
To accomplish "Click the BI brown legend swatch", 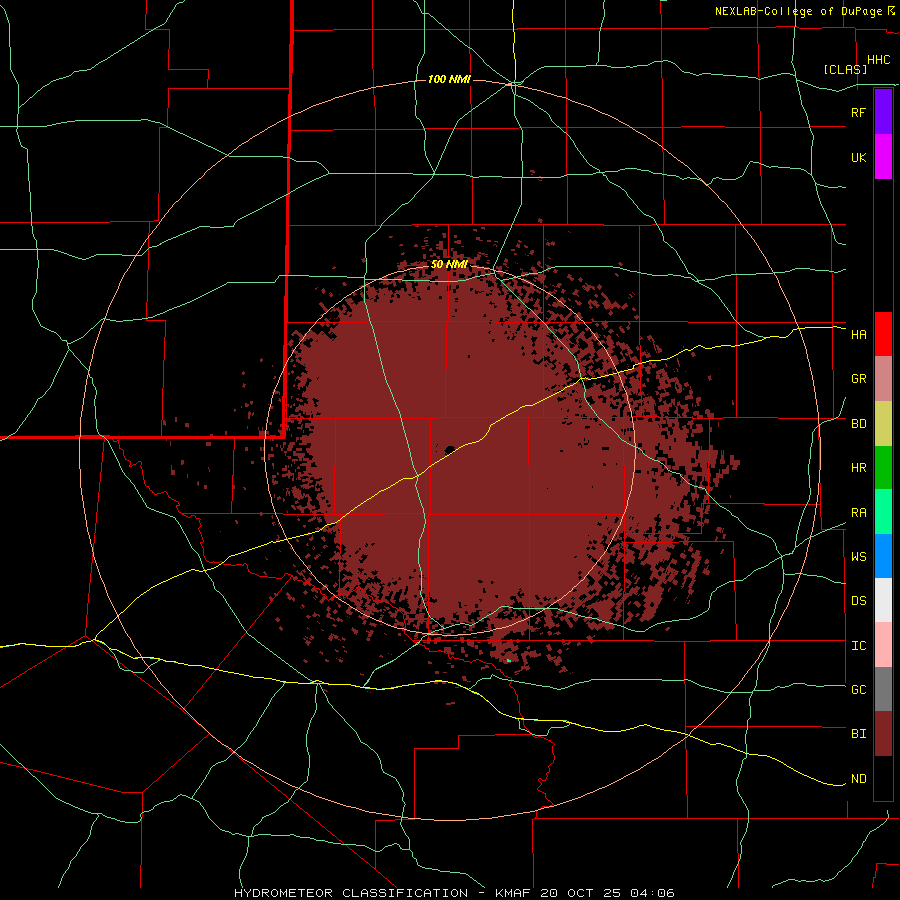I will tap(883, 734).
